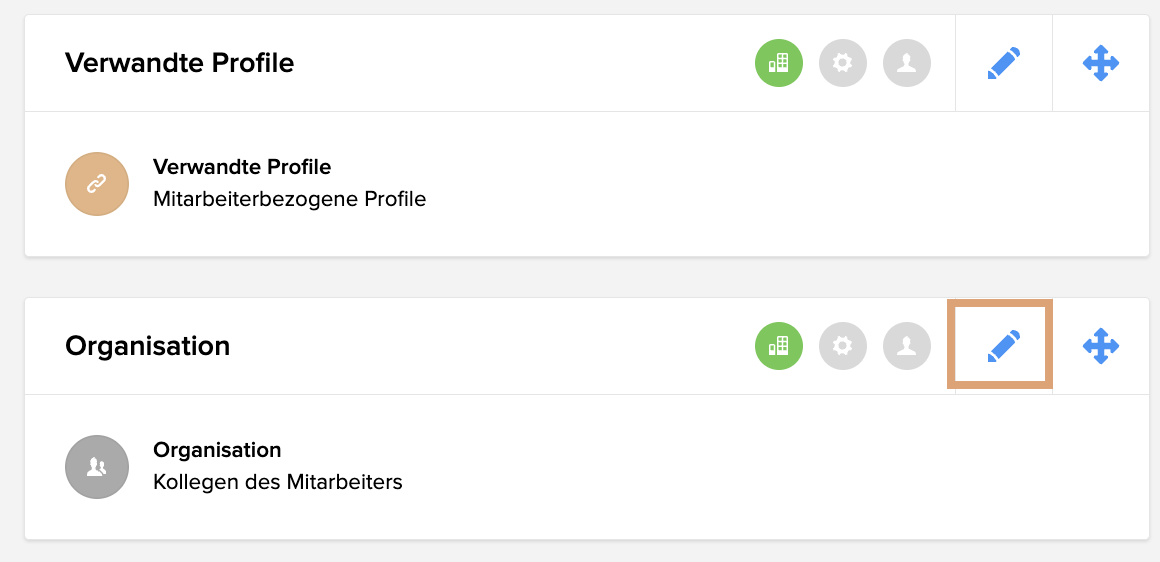Grab the move arrows for Verwandte Profile section
Viewport: 1160px width, 562px height.
(1101, 64)
